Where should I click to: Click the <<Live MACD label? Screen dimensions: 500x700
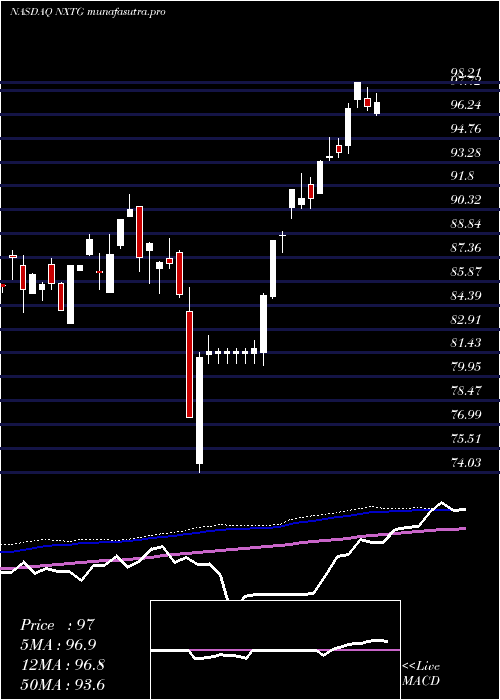(421, 674)
